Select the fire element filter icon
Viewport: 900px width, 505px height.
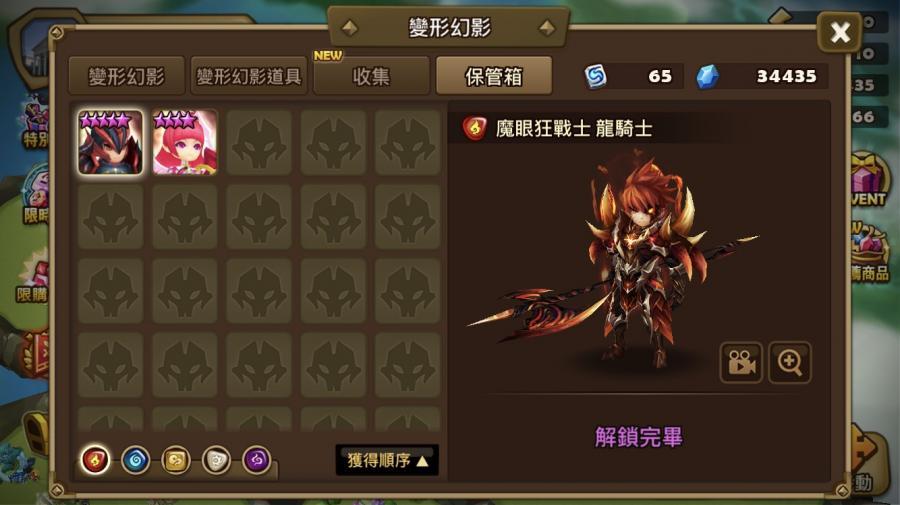95,460
